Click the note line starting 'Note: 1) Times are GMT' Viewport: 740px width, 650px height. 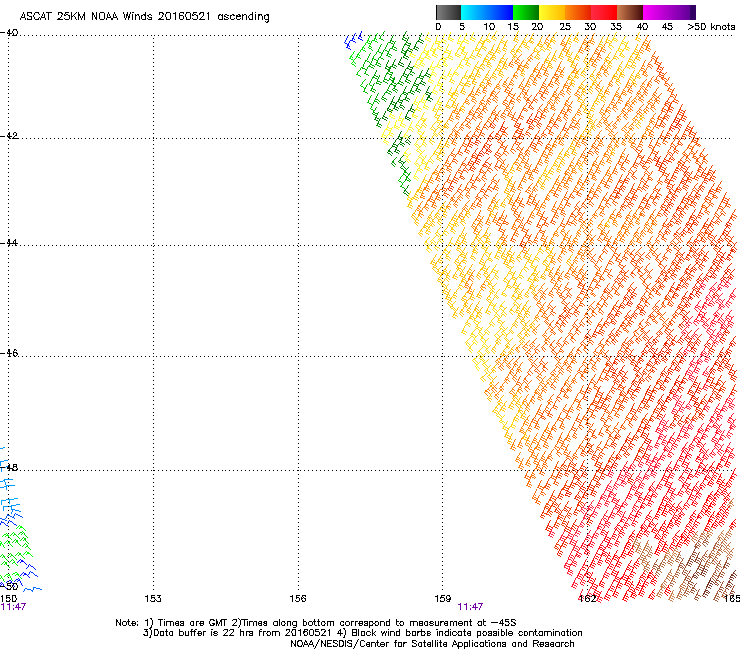tap(316, 623)
